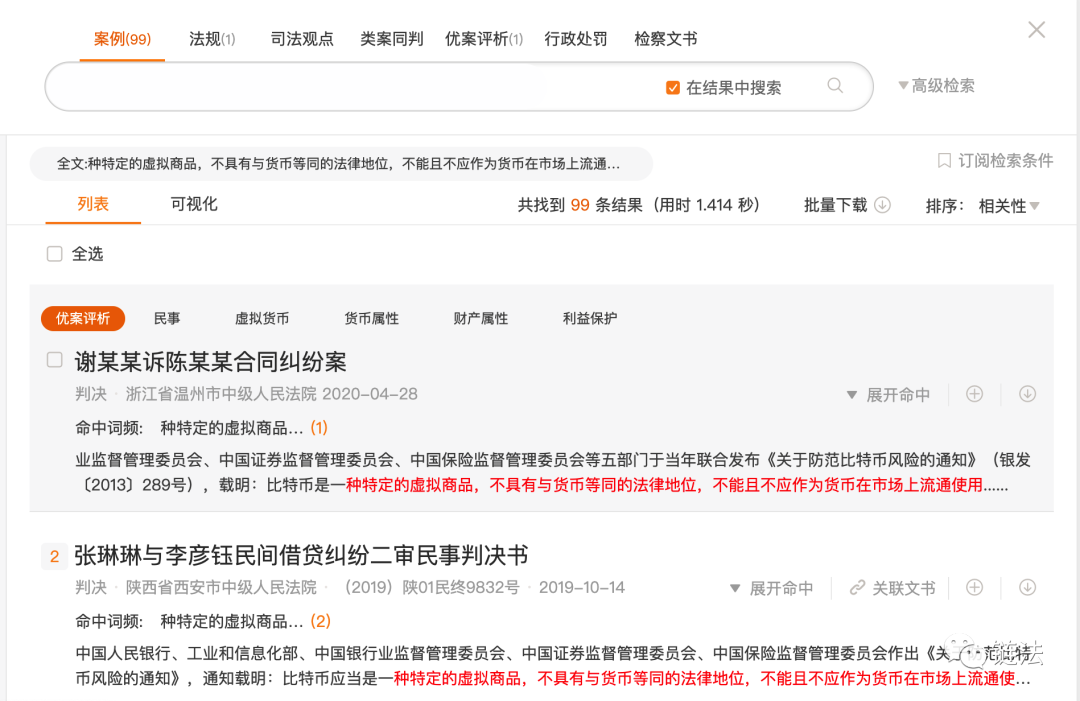Click the subscribe bookmark icon
Viewport: 1080px width, 701px height.
tap(944, 160)
